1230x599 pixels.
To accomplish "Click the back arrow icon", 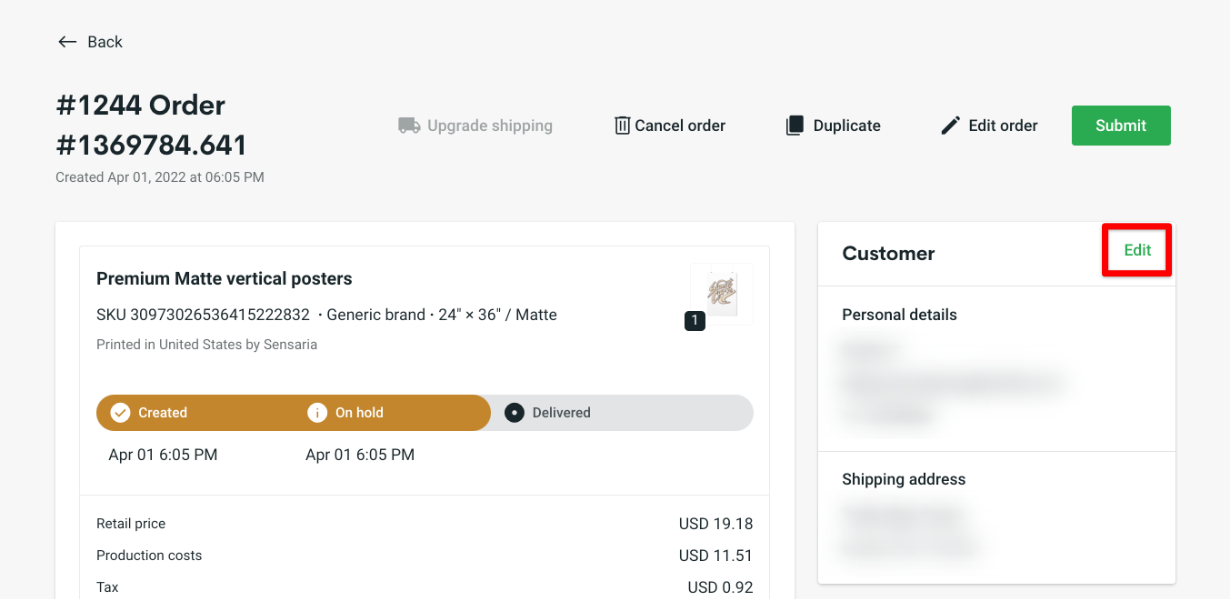I will pyautogui.click(x=67, y=42).
